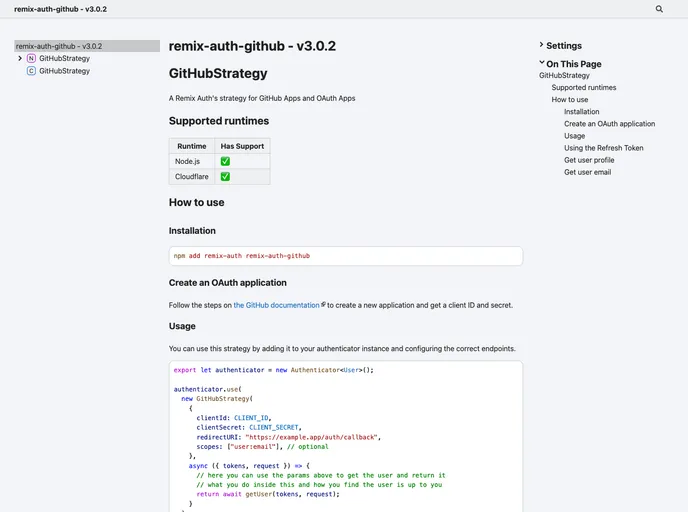Click the GitHubStrategy main heading
688x512 pixels.
pyautogui.click(x=218, y=73)
